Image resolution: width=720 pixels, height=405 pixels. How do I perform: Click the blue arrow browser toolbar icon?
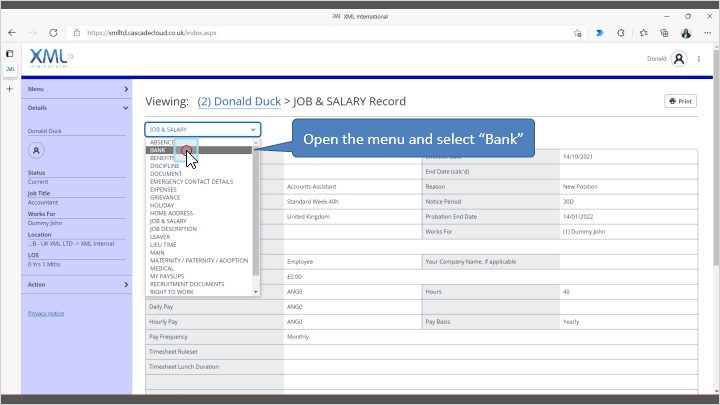[599, 33]
